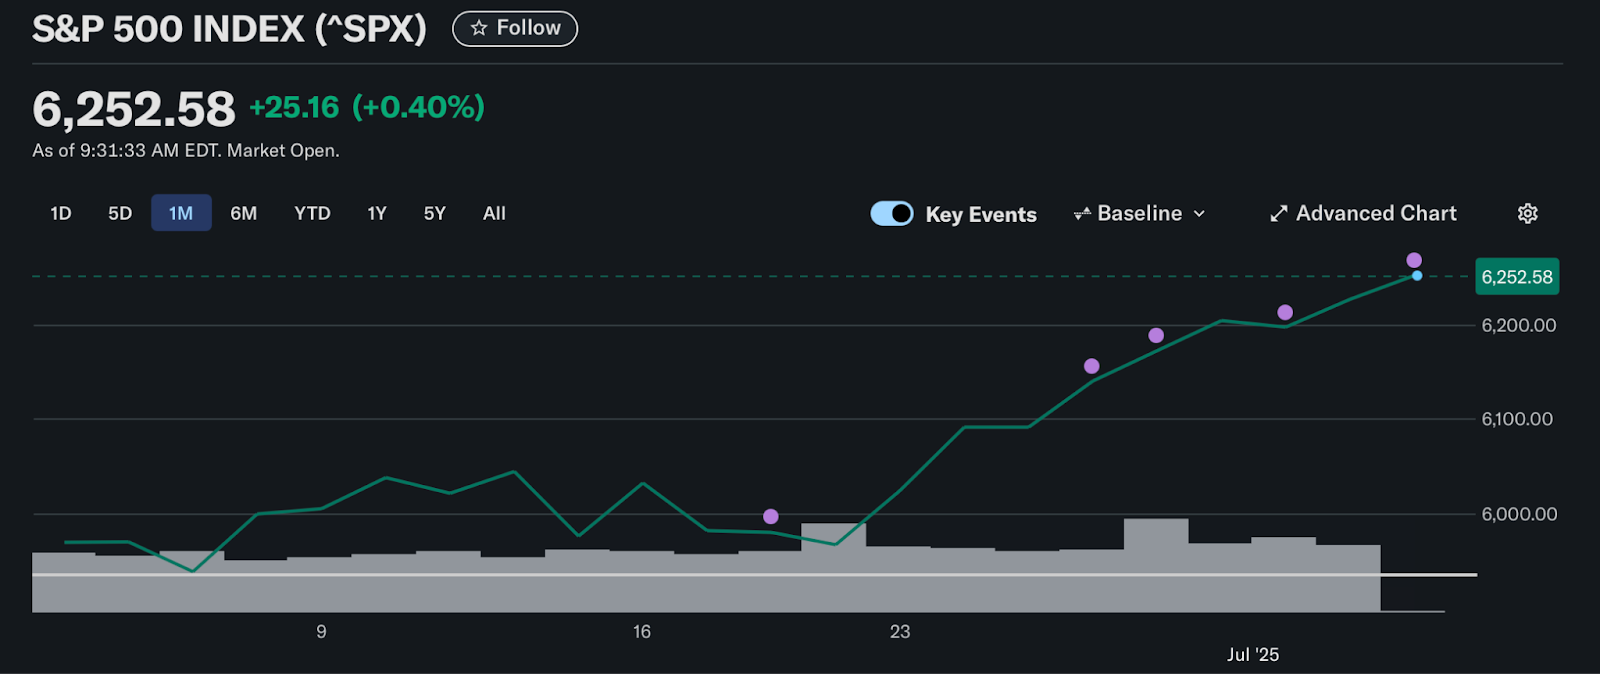Click the 23 date axis label
The width and height of the screenshot is (1600, 674).
(x=900, y=631)
